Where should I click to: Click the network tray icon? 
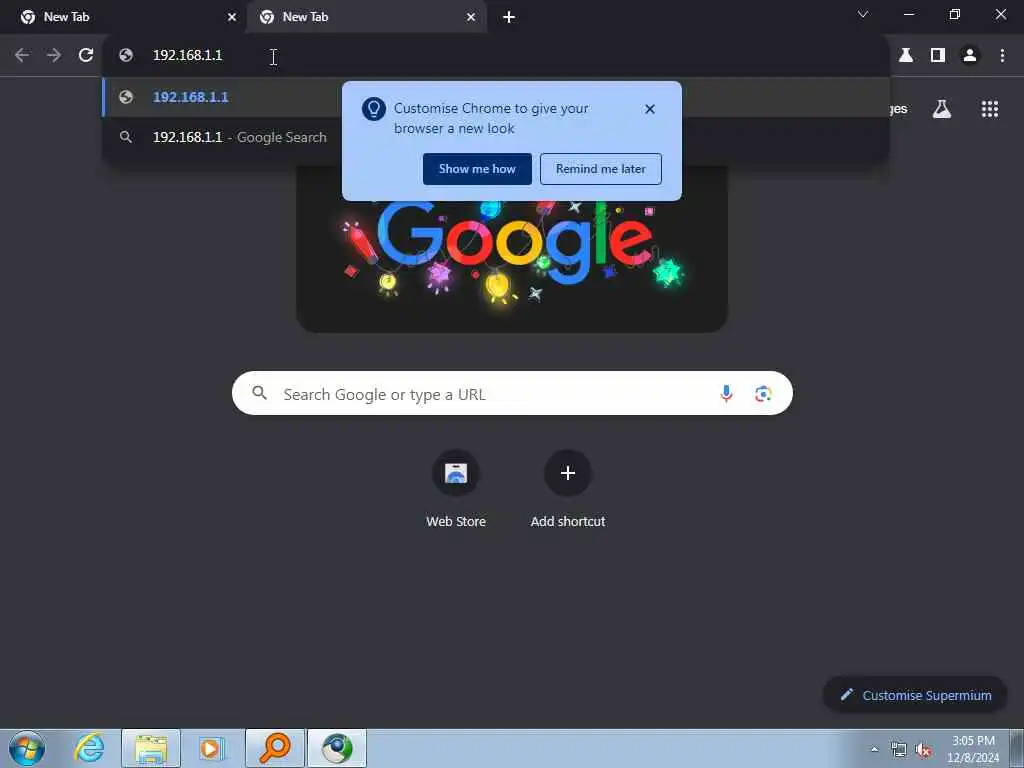(899, 749)
